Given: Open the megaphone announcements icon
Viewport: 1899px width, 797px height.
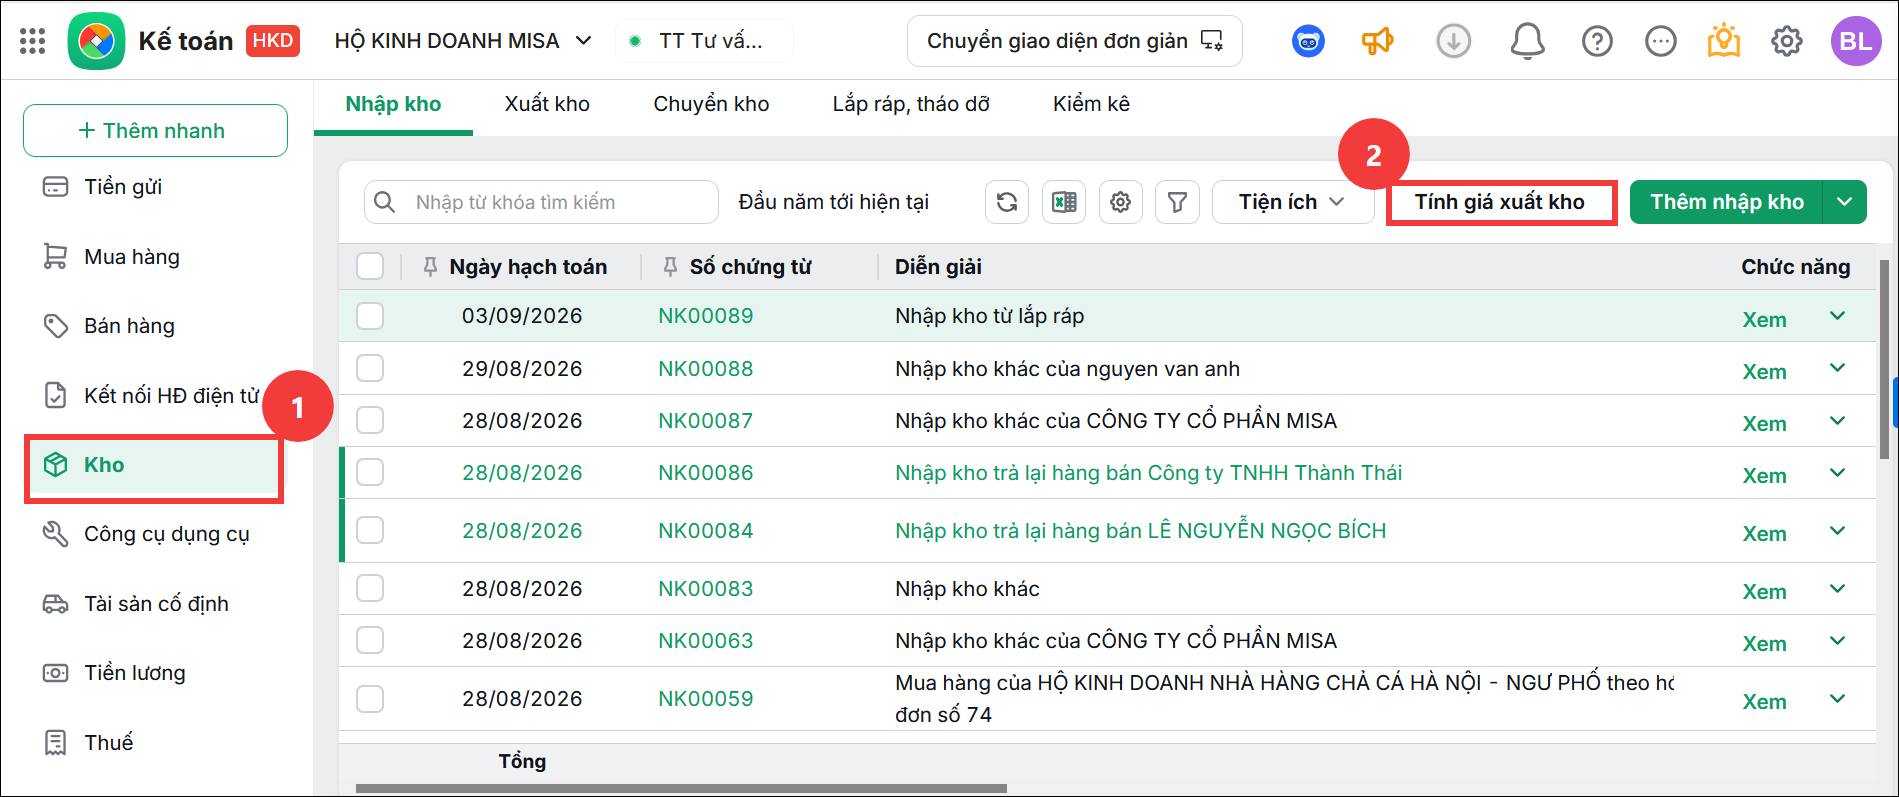Looking at the screenshot, I should [x=1377, y=41].
